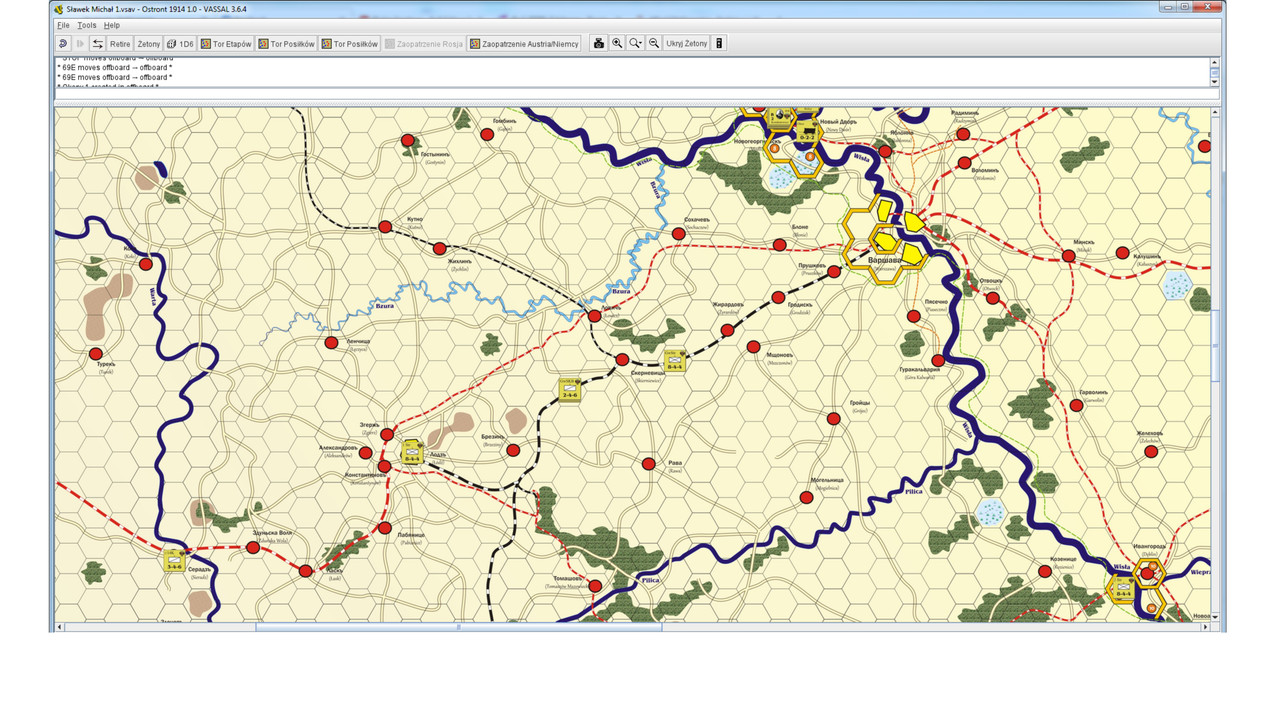Screen dimensions: 1280x714
Task: Click the undo last move icon
Action: 63,44
